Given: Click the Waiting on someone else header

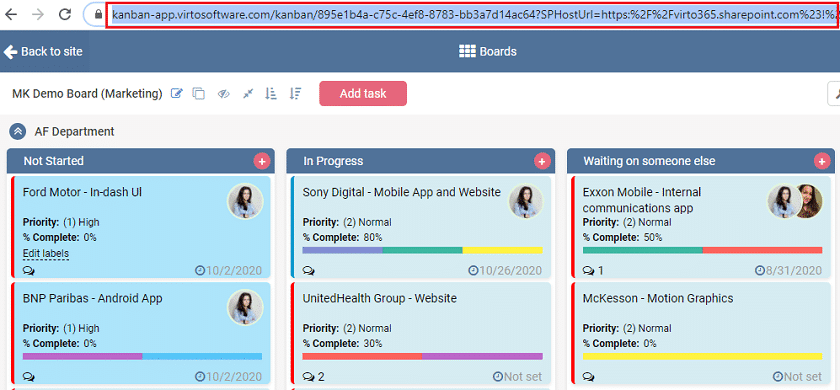Looking at the screenshot, I should (x=701, y=161).
